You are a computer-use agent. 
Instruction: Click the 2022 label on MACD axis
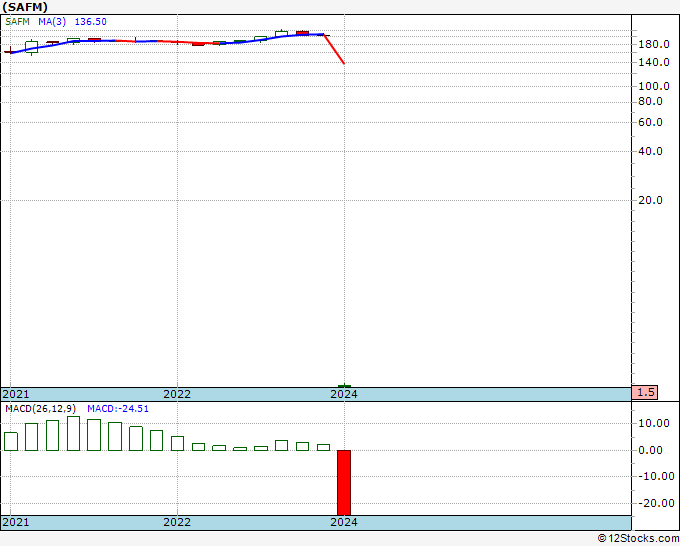177,522
